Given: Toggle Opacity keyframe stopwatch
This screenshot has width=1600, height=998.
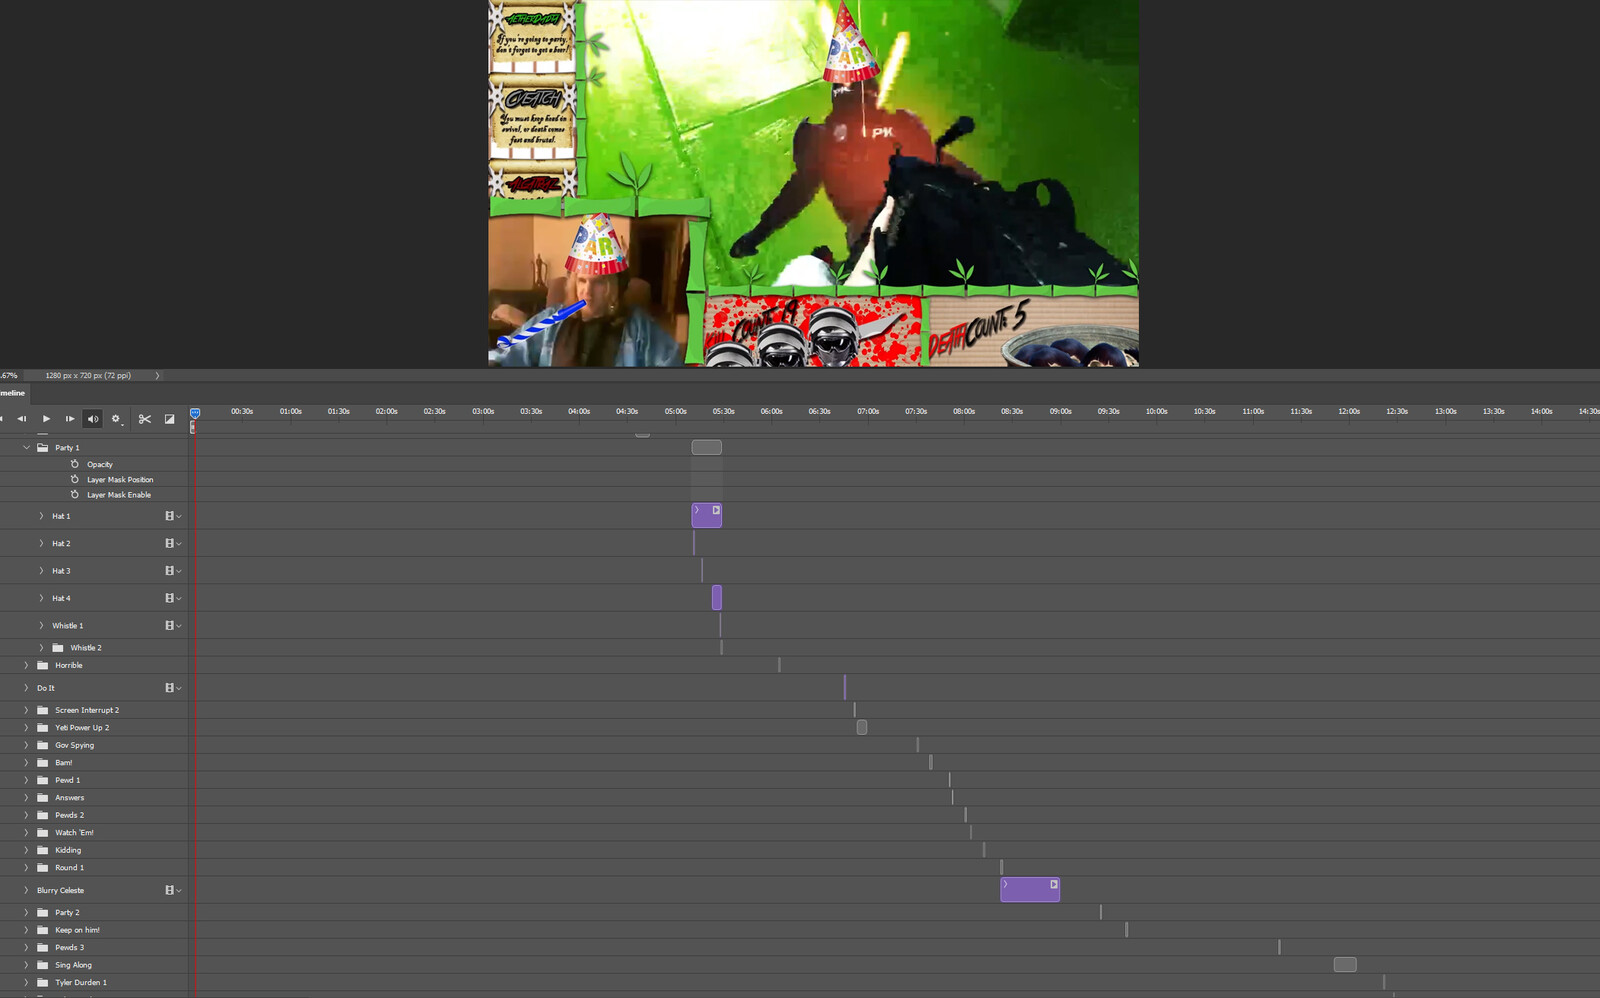Looking at the screenshot, I should pyautogui.click(x=74, y=464).
